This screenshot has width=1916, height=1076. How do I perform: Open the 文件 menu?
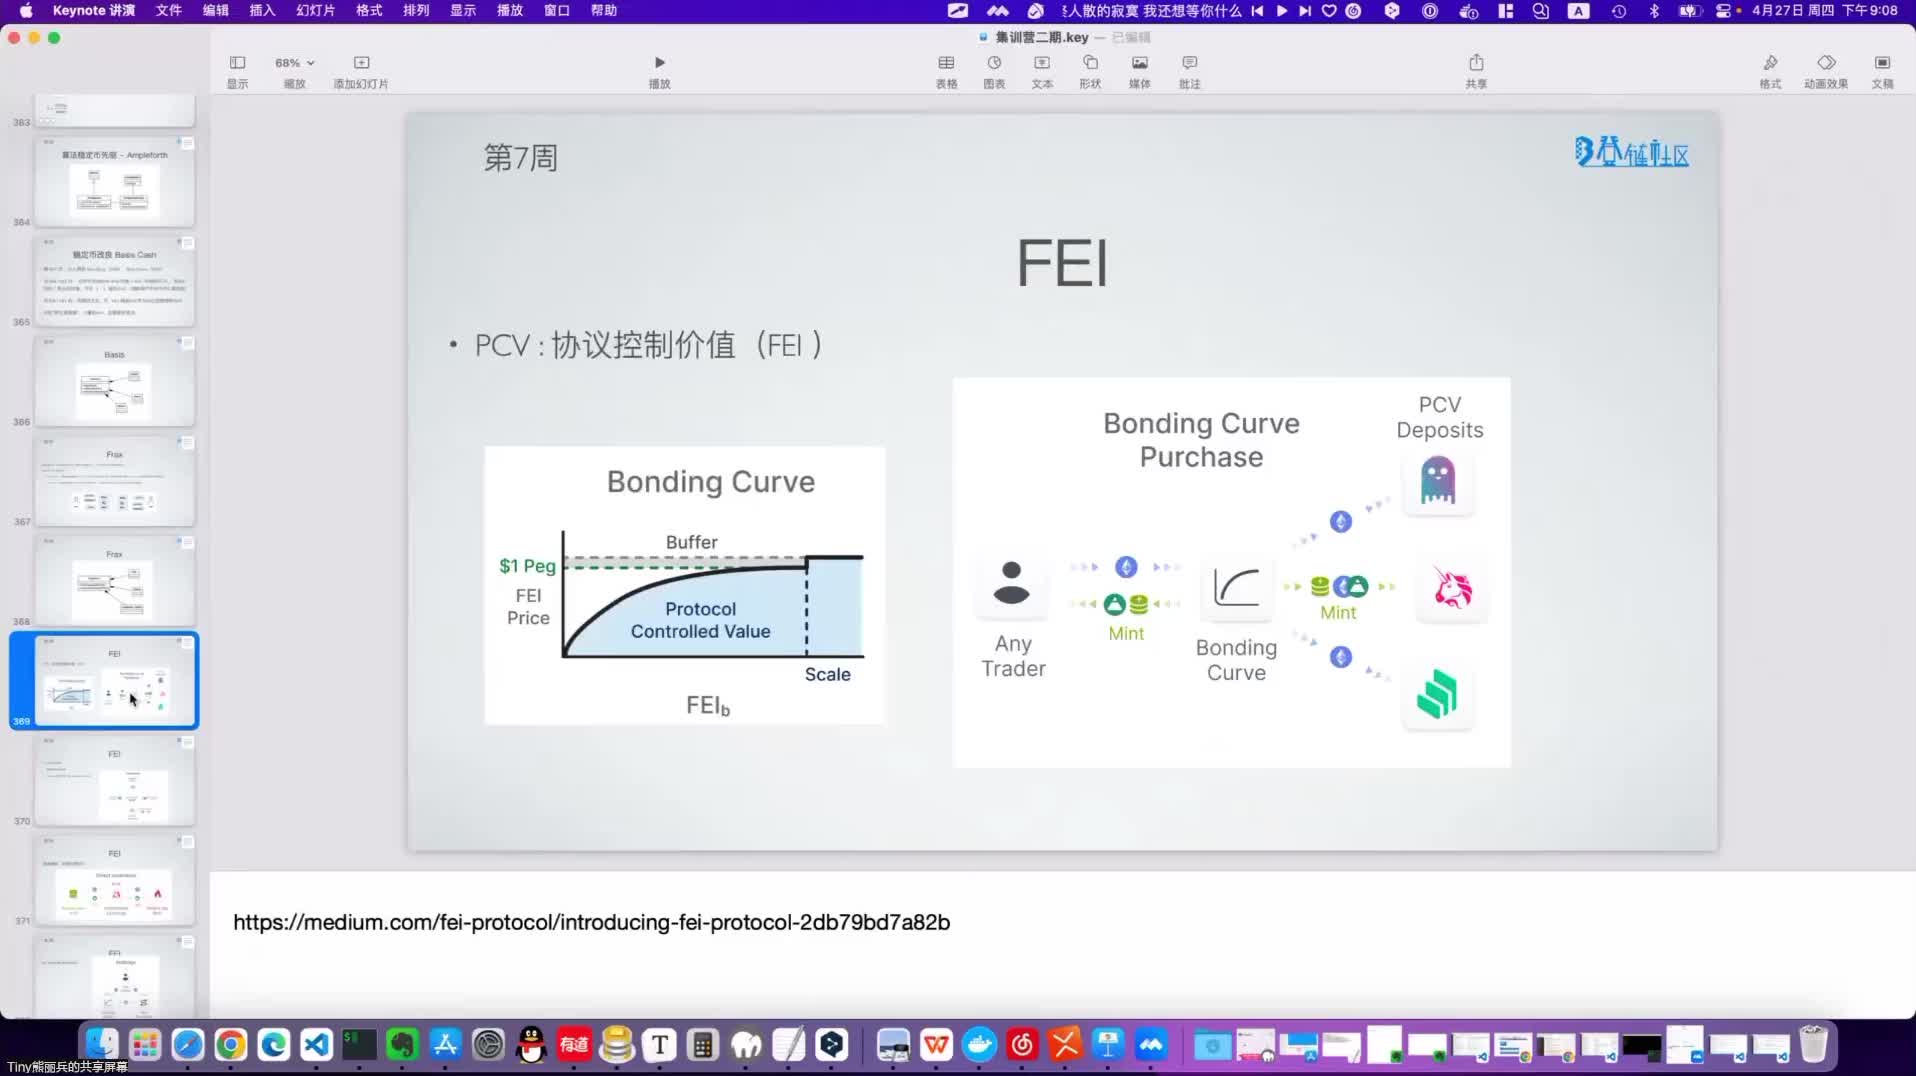click(169, 10)
